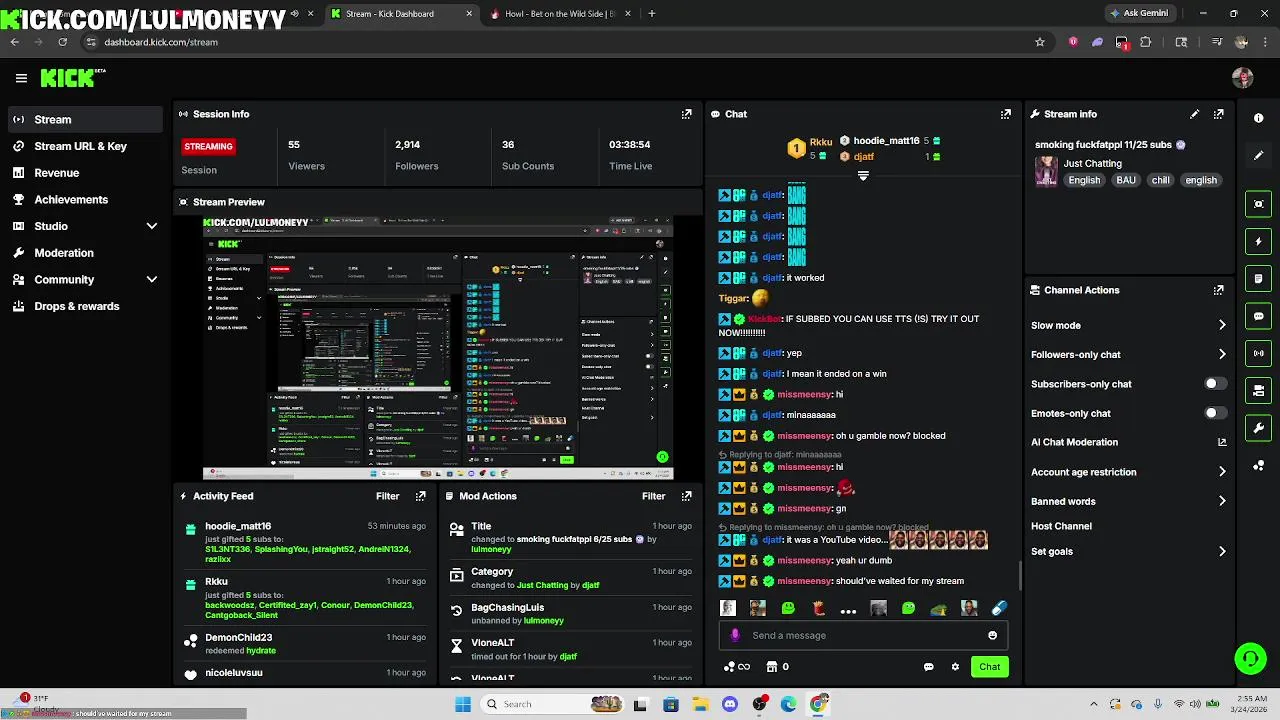
Task: Expand Slow mode options
Action: pyautogui.click(x=1222, y=325)
